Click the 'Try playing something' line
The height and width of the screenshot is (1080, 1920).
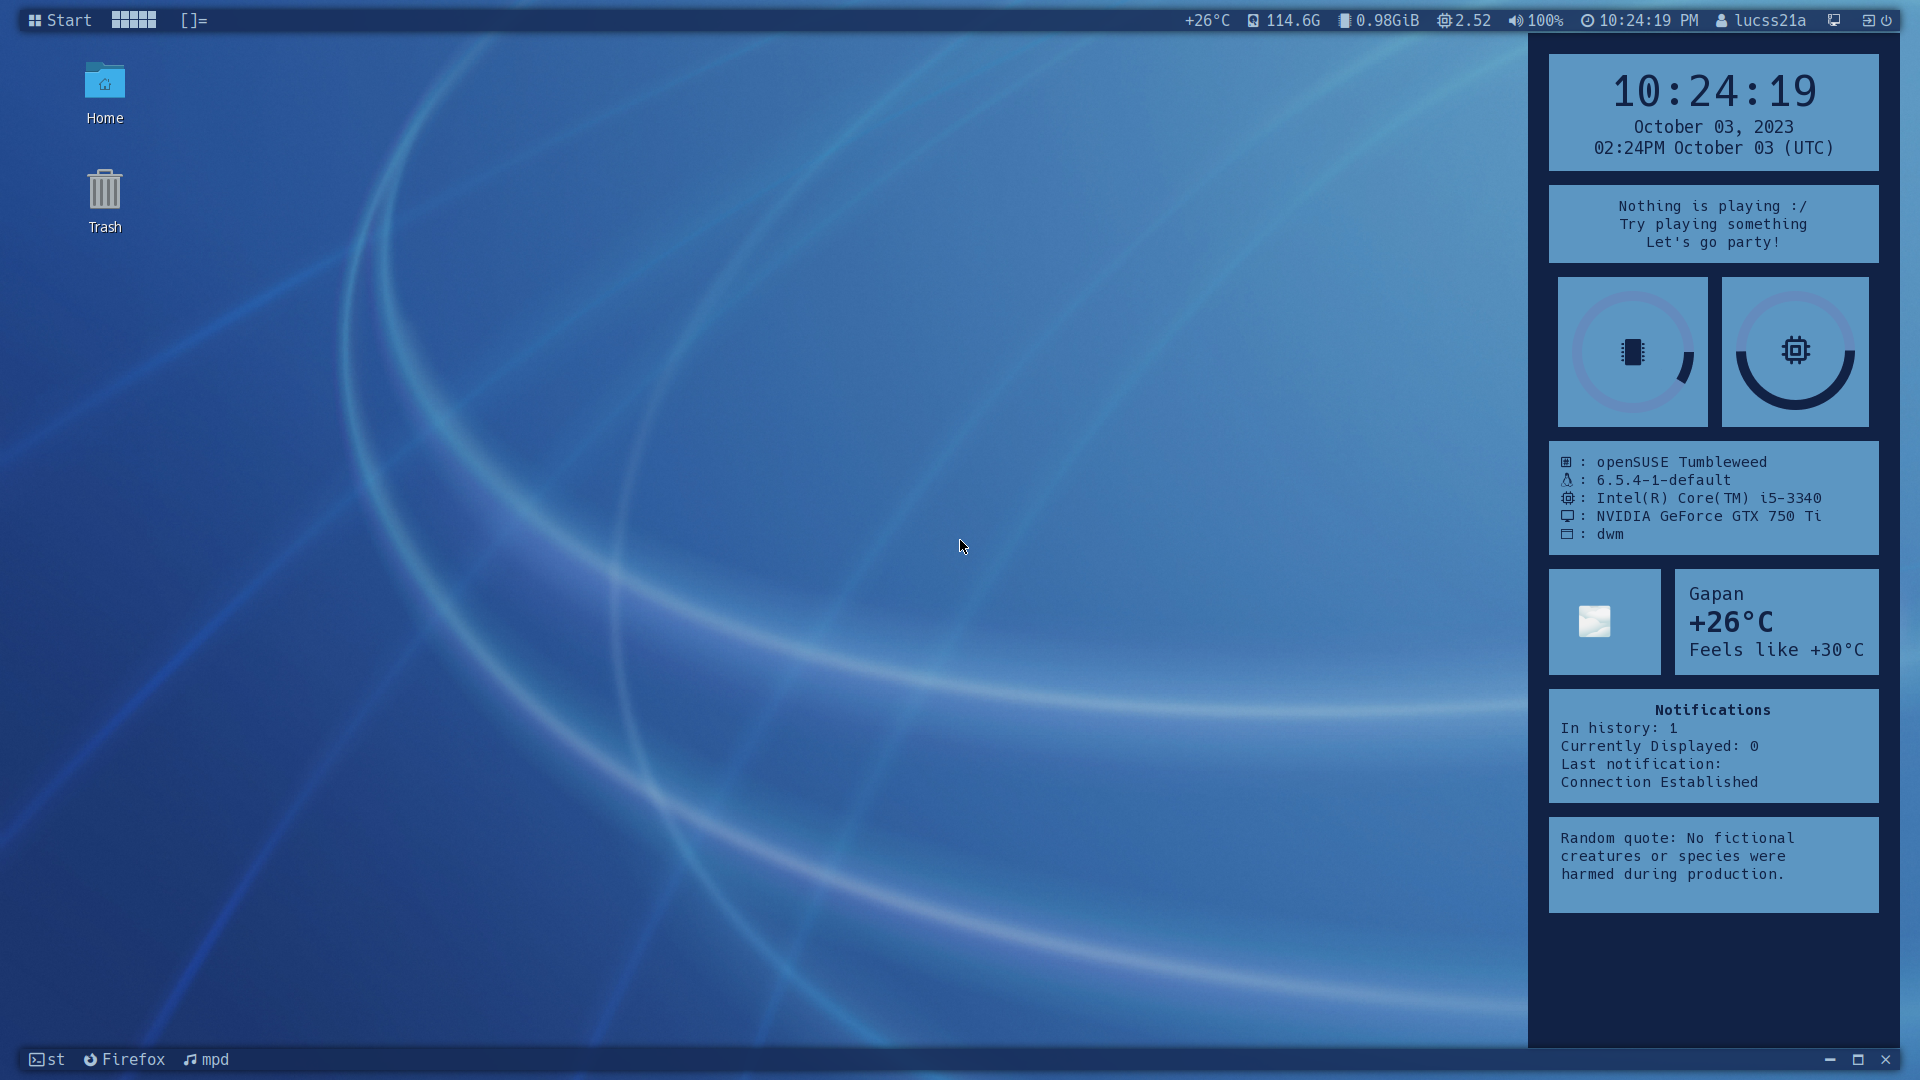1713,224
